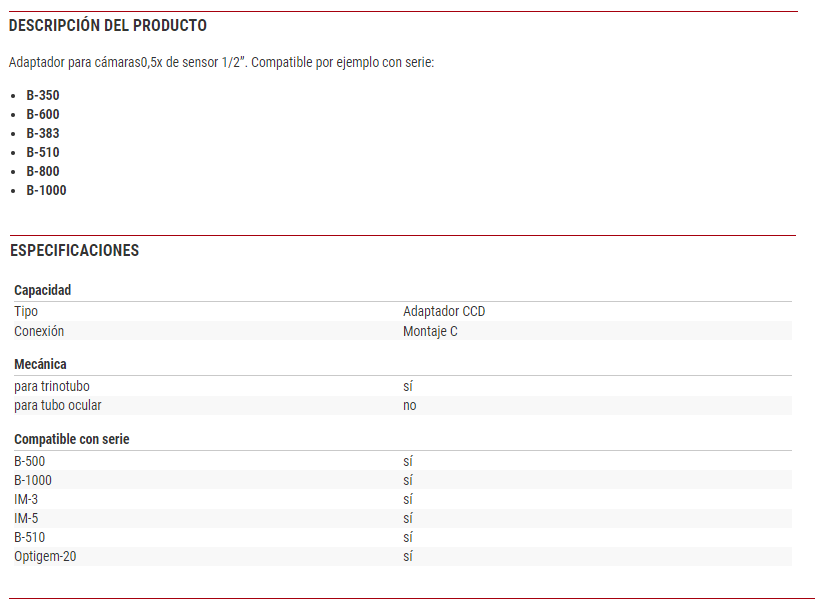Click the Adaptador CCD value
This screenshot has height=602, width=815.
tap(444, 311)
